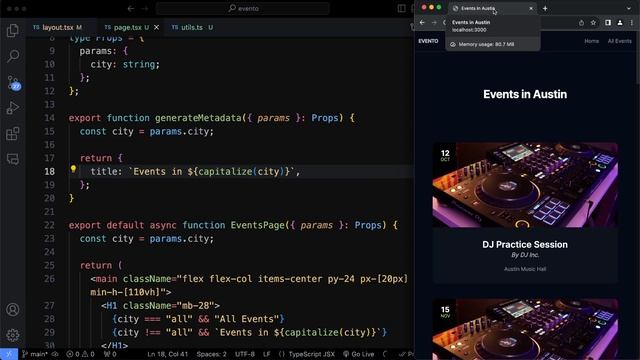640x360 pixels.
Task: Change end of line sequence LF
Action: [x=267, y=354]
